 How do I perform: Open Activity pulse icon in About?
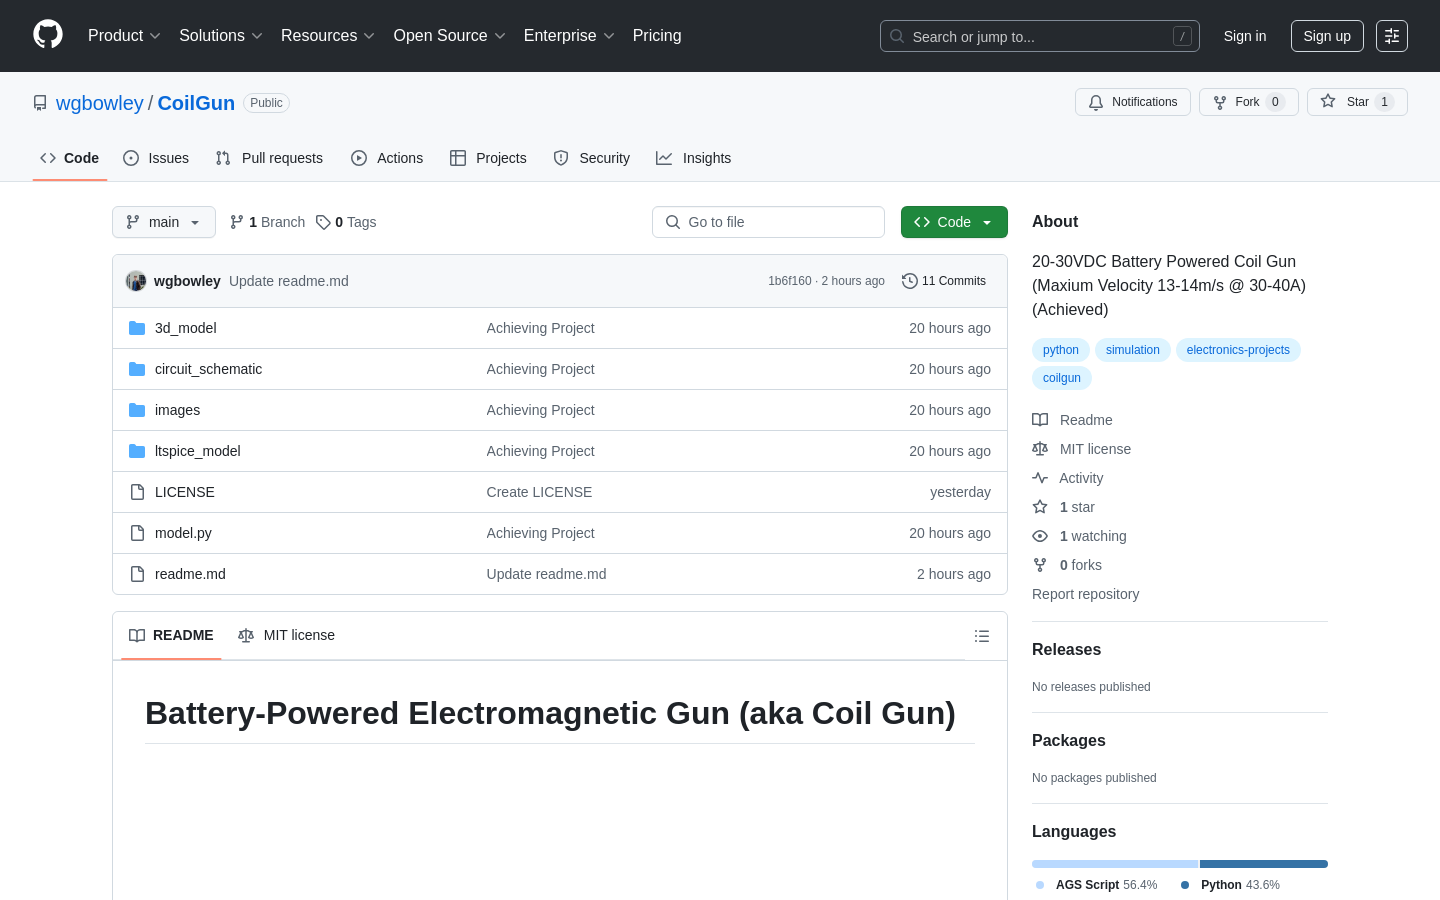1040,478
